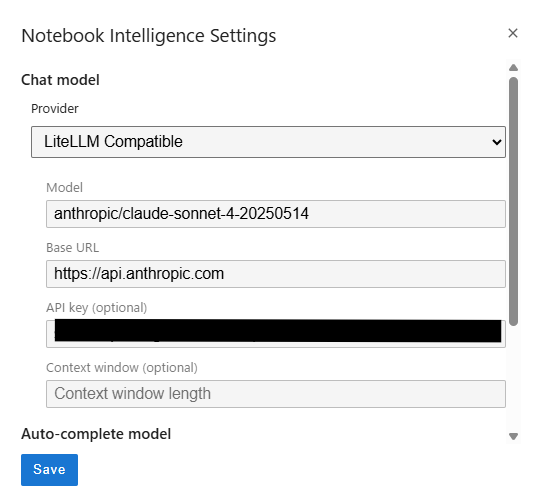541x493 pixels.
Task: Close the Notebook Intelligence Settings dialog
Action: [513, 33]
